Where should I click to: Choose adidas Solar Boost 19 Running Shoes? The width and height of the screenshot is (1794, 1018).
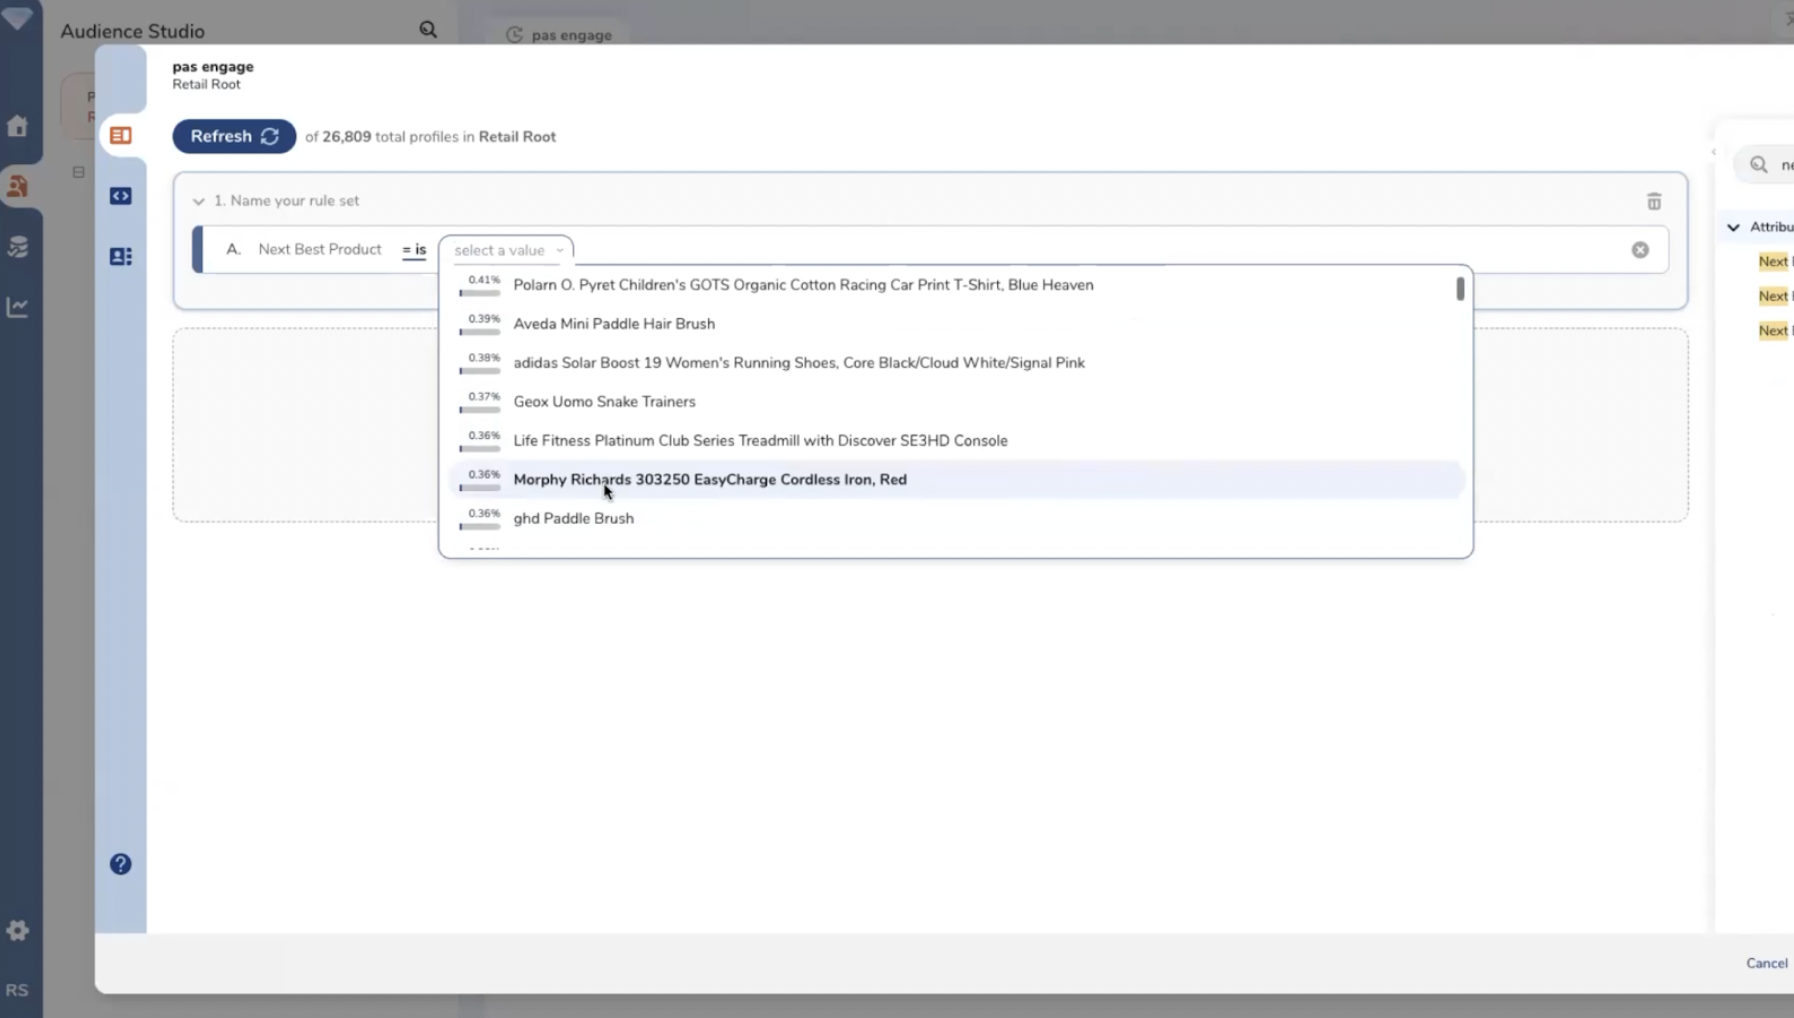[956, 363]
